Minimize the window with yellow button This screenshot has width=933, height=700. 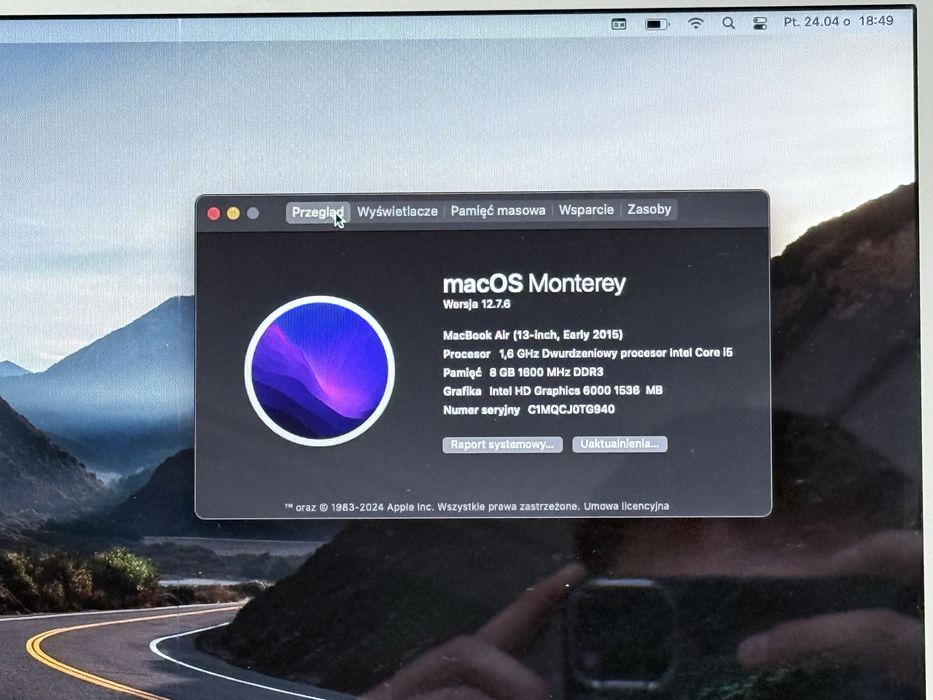[x=233, y=213]
